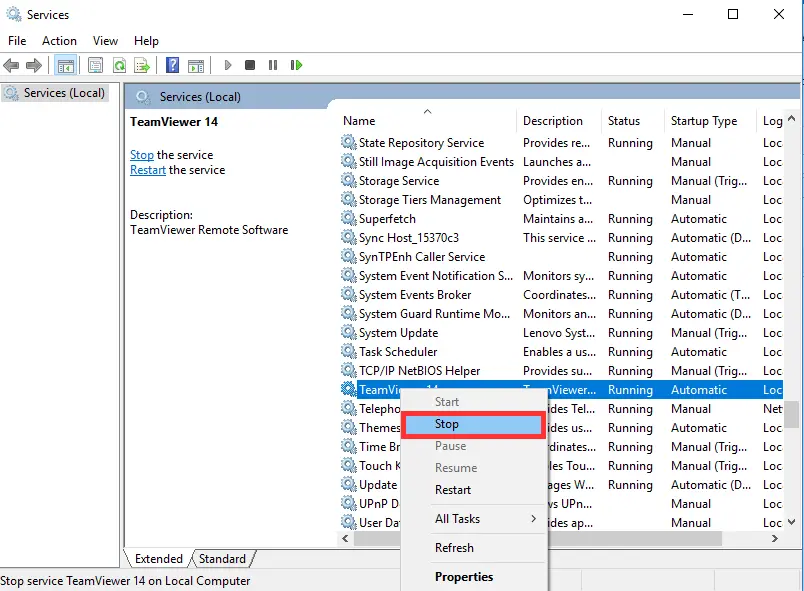Select the System Event Notification S... service

coord(561,276)
